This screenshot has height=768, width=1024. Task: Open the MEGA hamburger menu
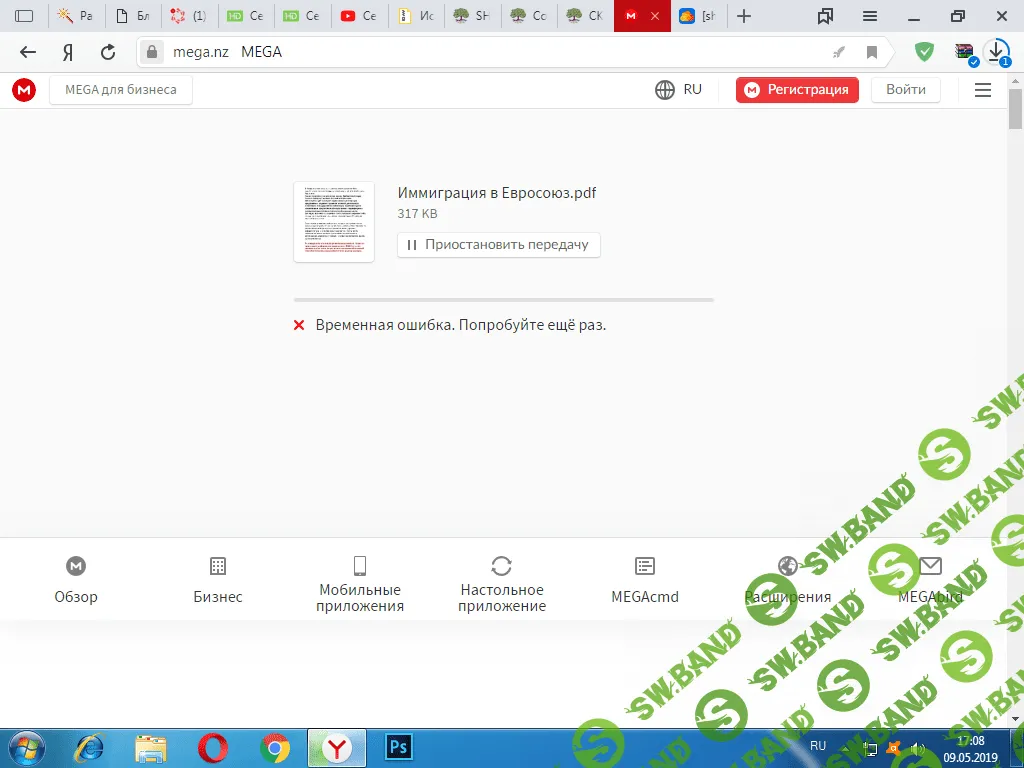pos(982,90)
